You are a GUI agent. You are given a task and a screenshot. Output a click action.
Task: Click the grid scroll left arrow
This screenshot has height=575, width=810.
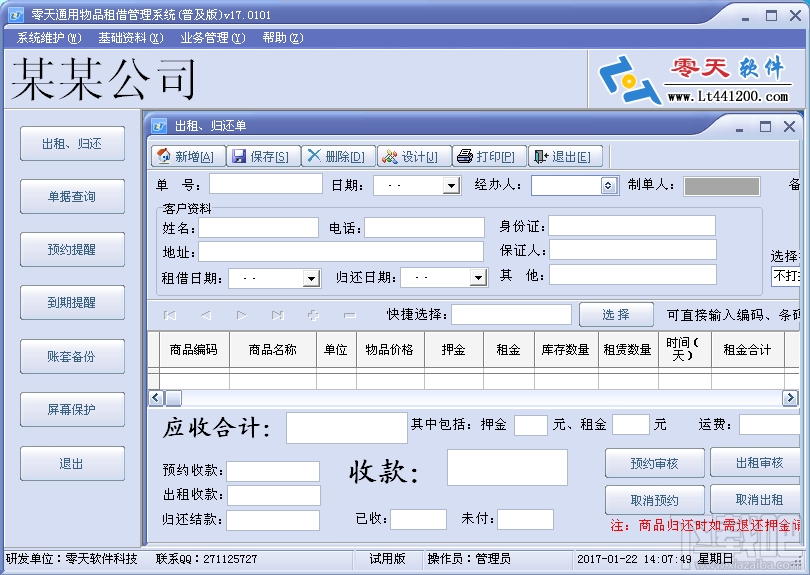click(x=155, y=398)
